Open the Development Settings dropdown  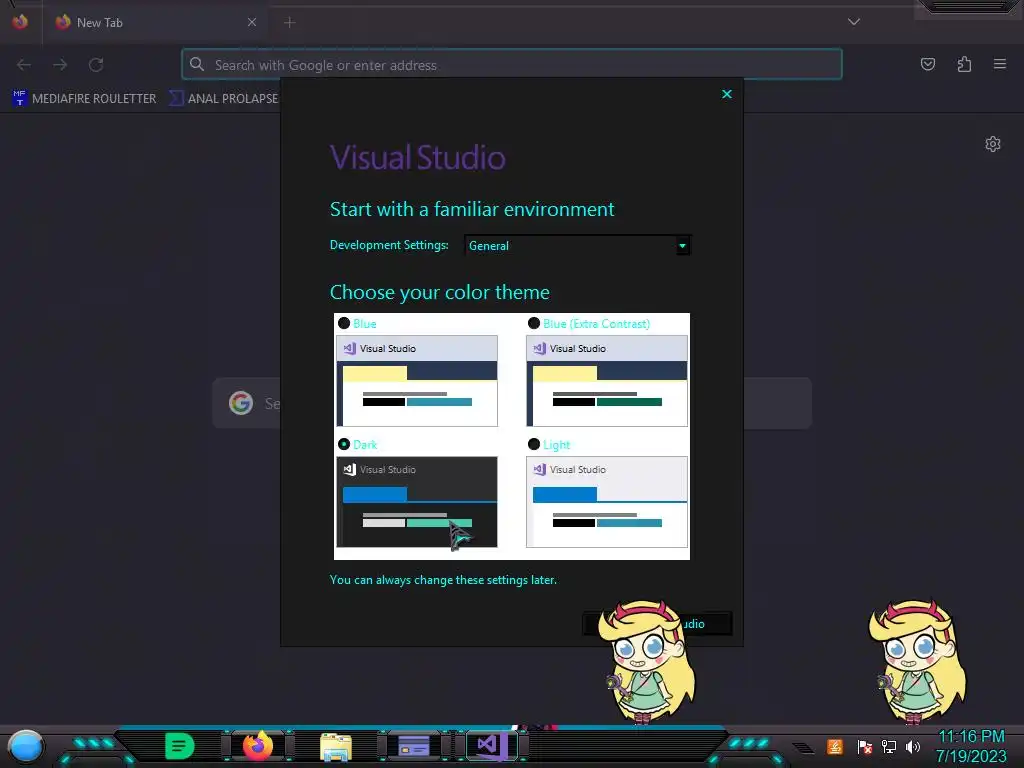[577, 246]
